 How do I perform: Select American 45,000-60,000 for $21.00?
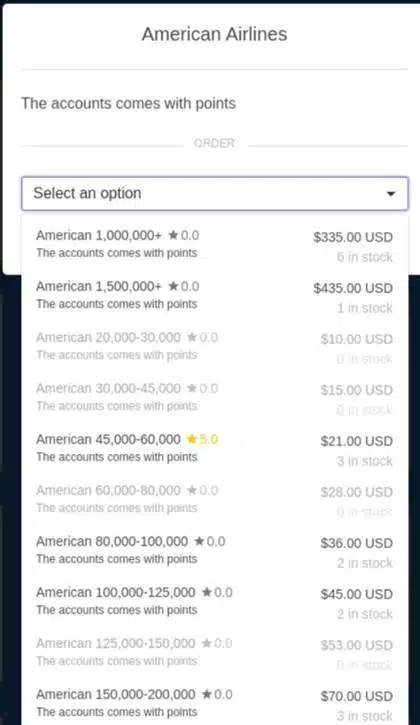pyautogui.click(x=215, y=449)
